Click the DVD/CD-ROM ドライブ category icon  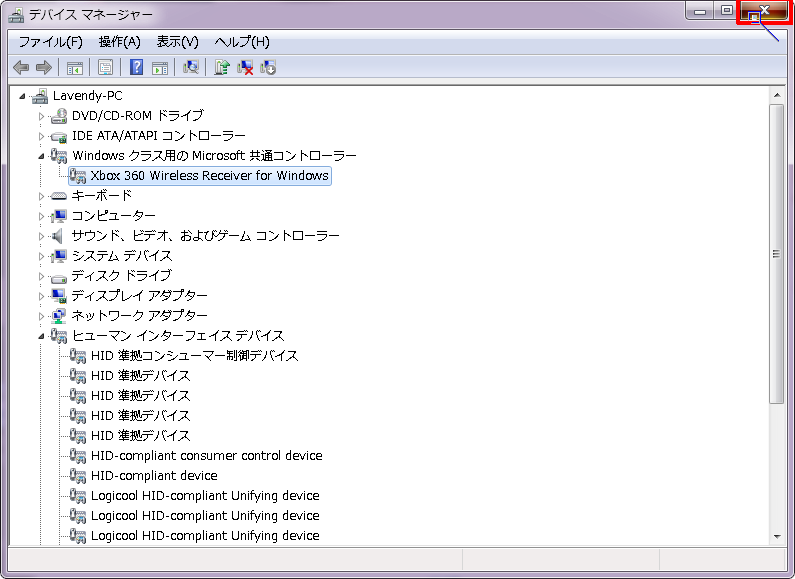59,116
